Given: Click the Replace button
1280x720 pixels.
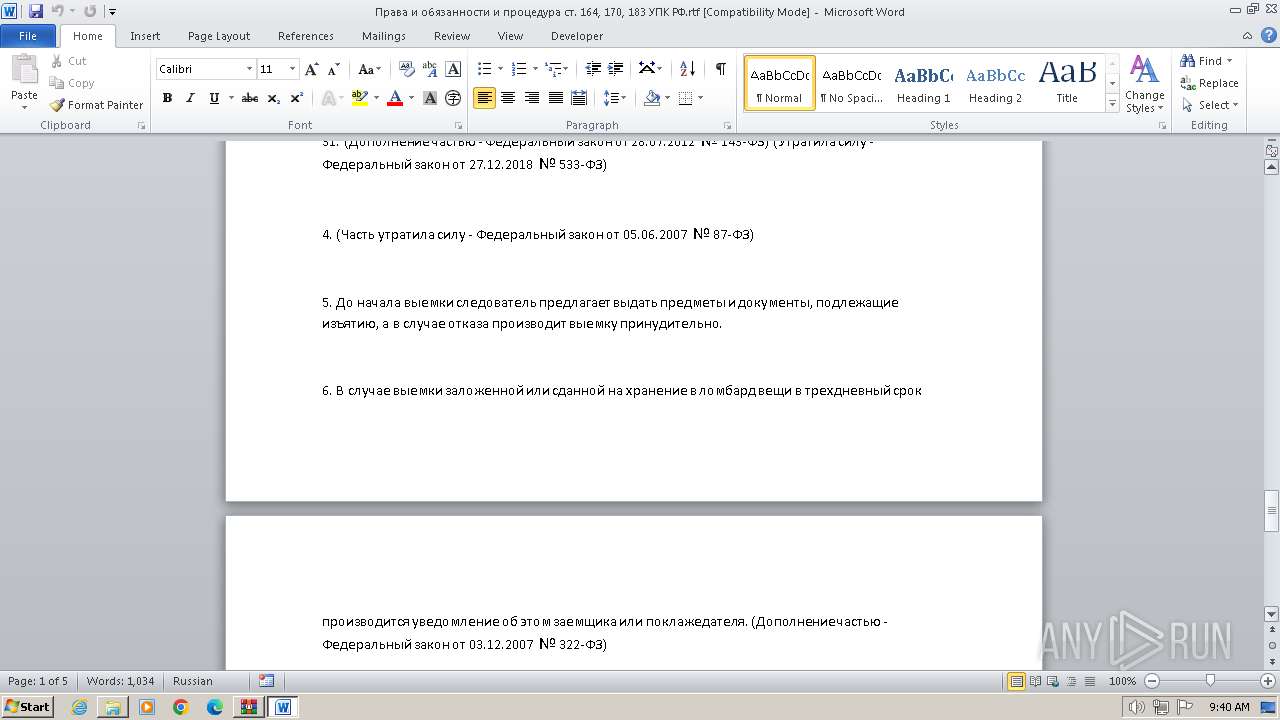Looking at the screenshot, I should (1210, 83).
